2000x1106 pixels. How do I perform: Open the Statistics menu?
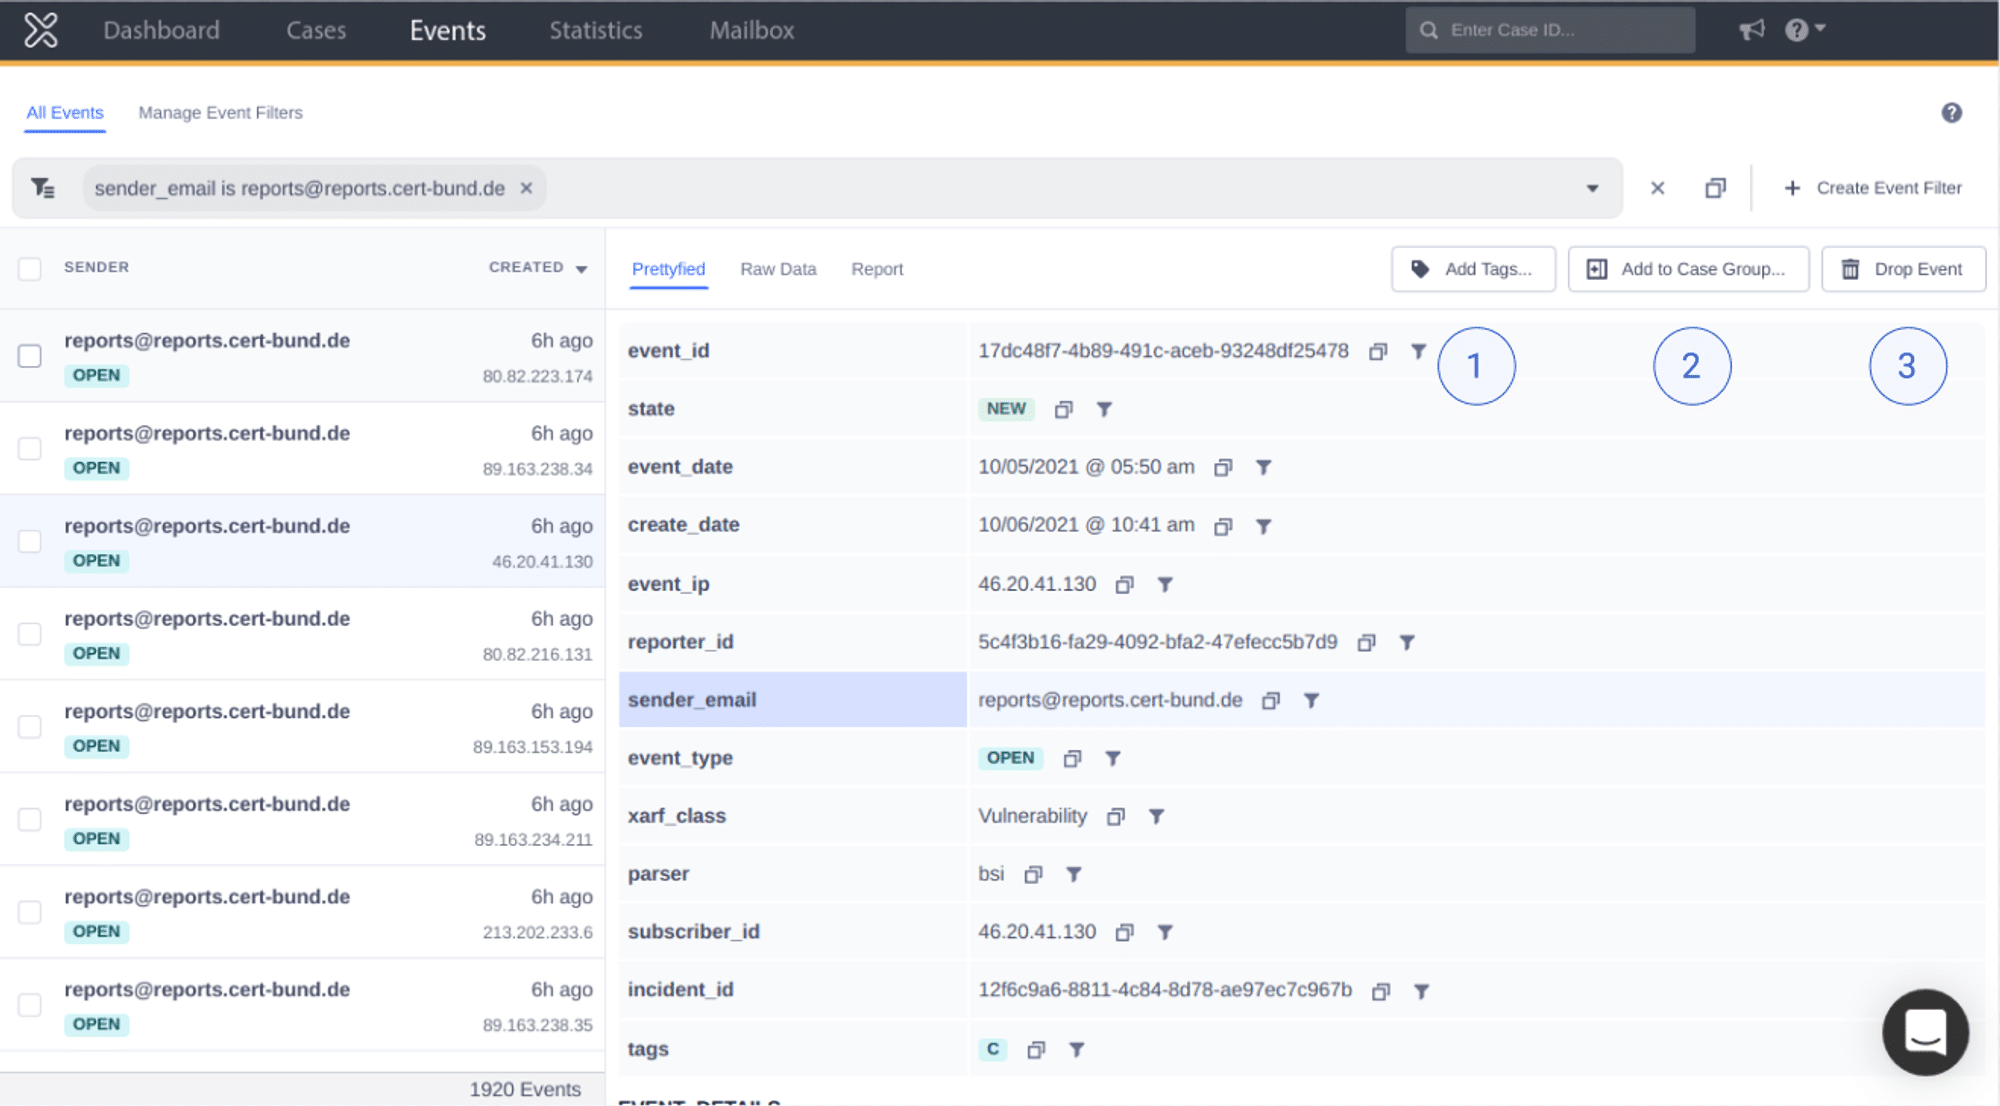[596, 30]
